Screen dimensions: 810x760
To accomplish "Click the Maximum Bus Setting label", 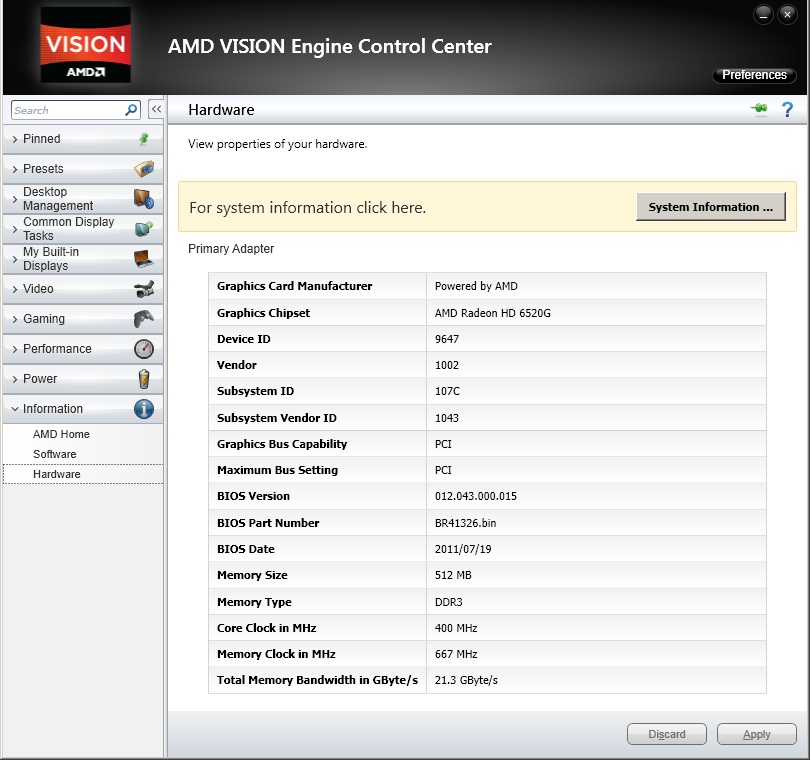I will (x=277, y=470).
